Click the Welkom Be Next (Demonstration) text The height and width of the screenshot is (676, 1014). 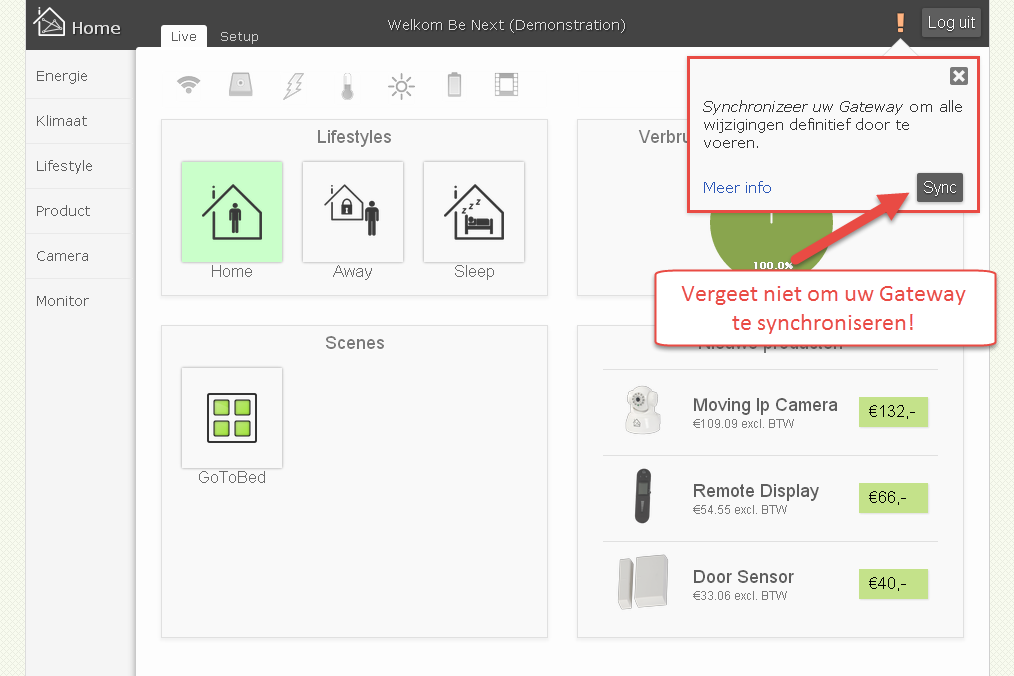[506, 25]
